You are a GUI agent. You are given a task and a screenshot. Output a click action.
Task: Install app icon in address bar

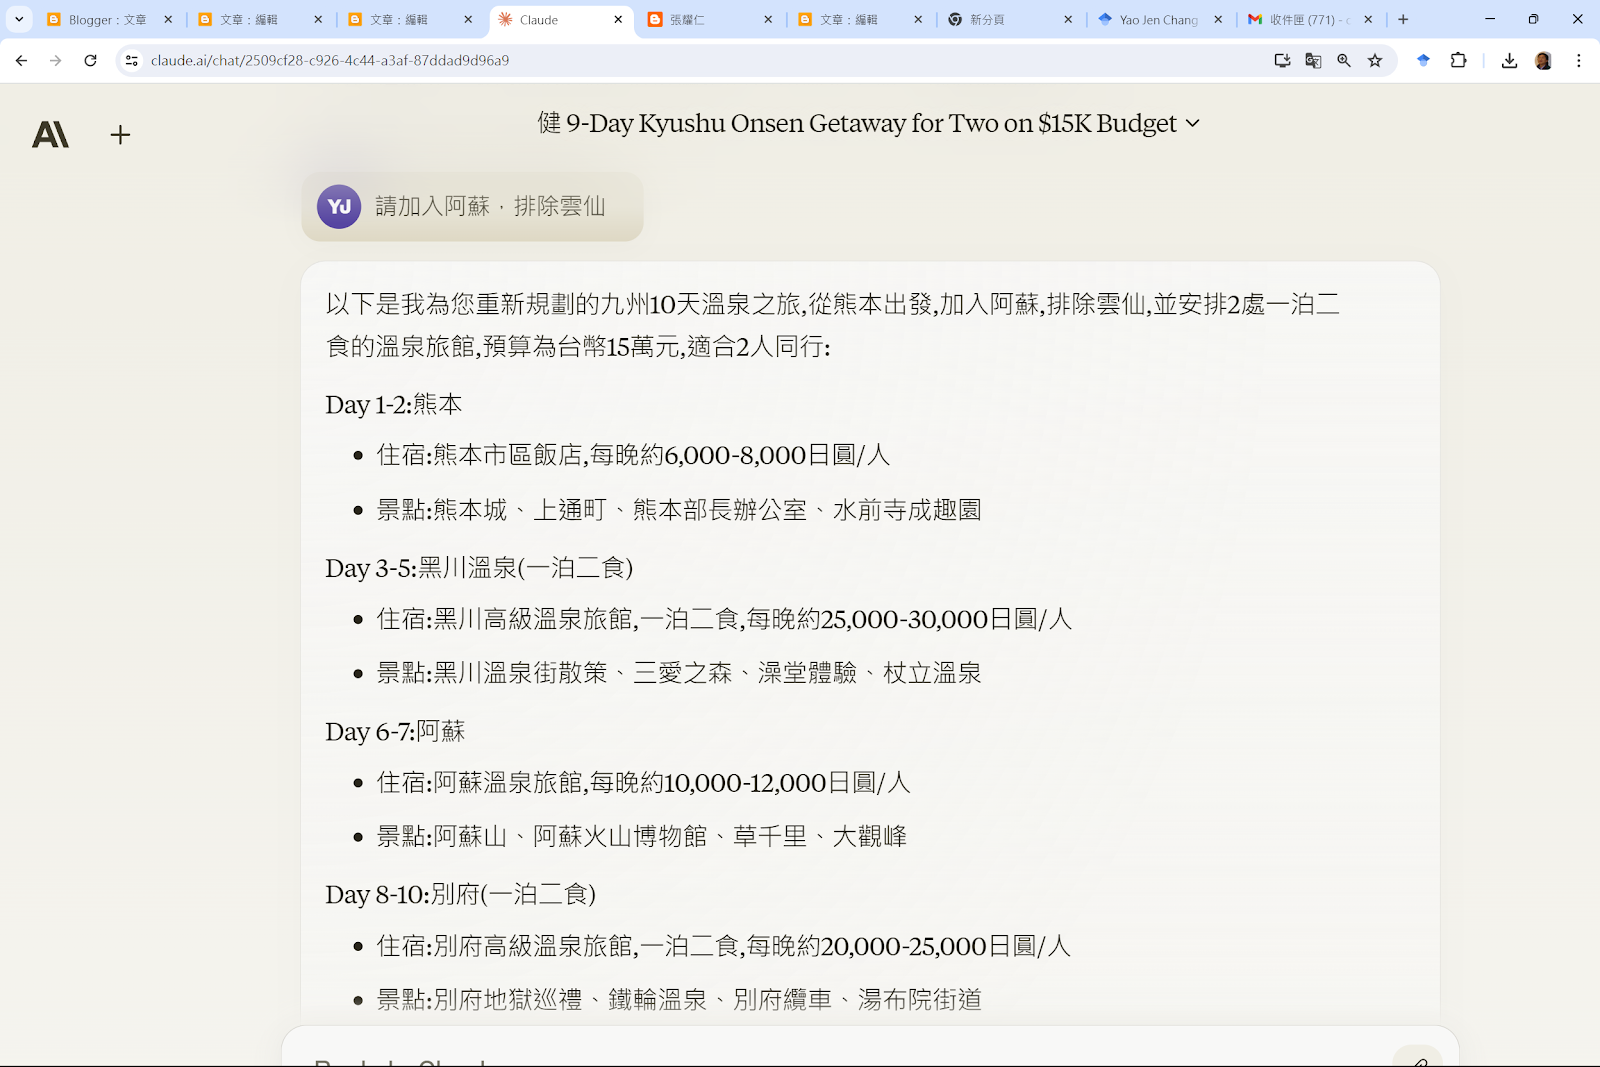point(1282,61)
